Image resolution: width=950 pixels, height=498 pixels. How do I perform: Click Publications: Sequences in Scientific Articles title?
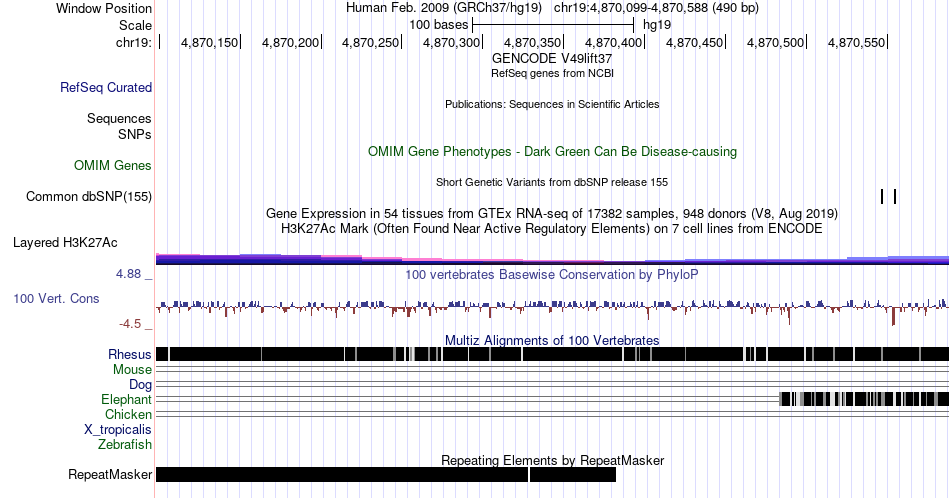[x=552, y=104]
